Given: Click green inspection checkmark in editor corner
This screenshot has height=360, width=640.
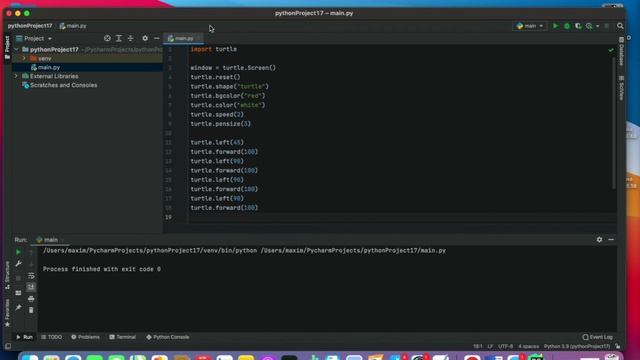Looking at the screenshot, I should click(611, 50).
